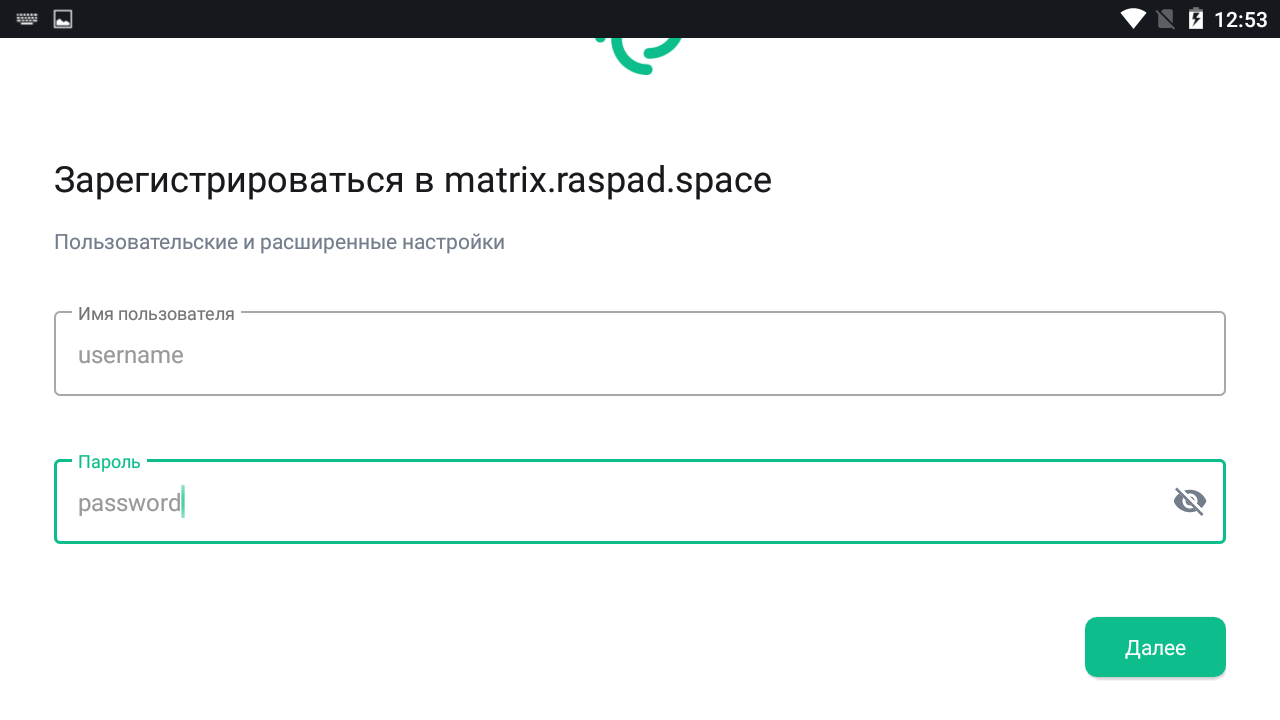Click the no-SIM card icon
The height and width of the screenshot is (720, 1280).
[1165, 19]
